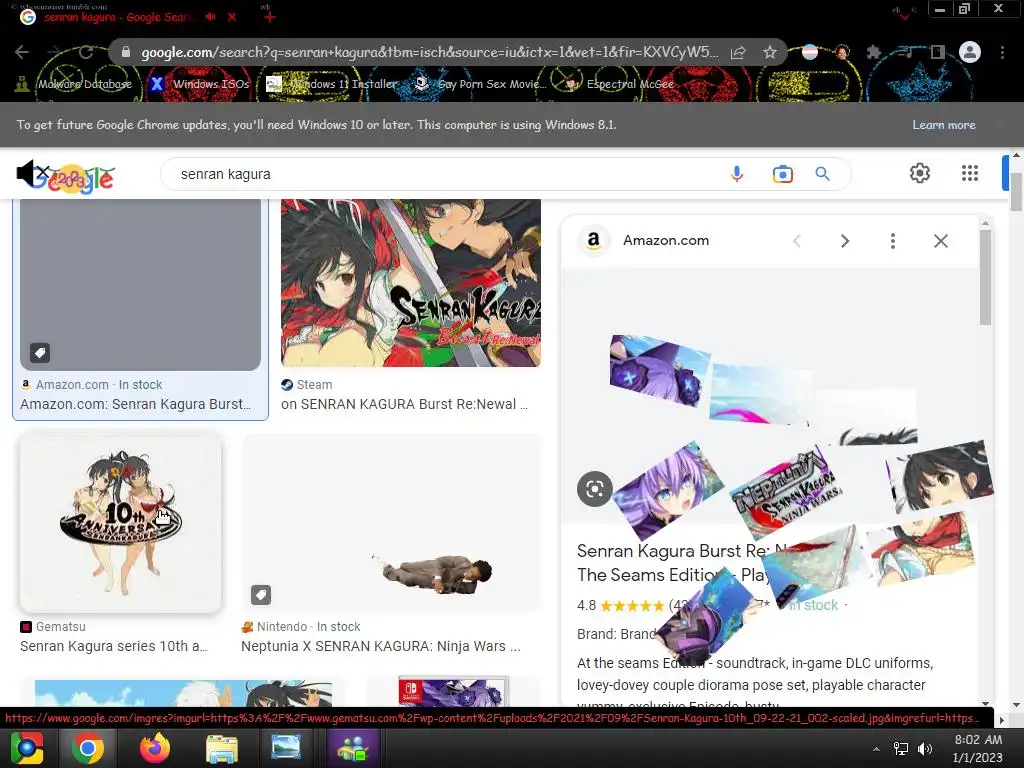
Task: Open the Windows ISOs bookmark
Action: coord(200,84)
